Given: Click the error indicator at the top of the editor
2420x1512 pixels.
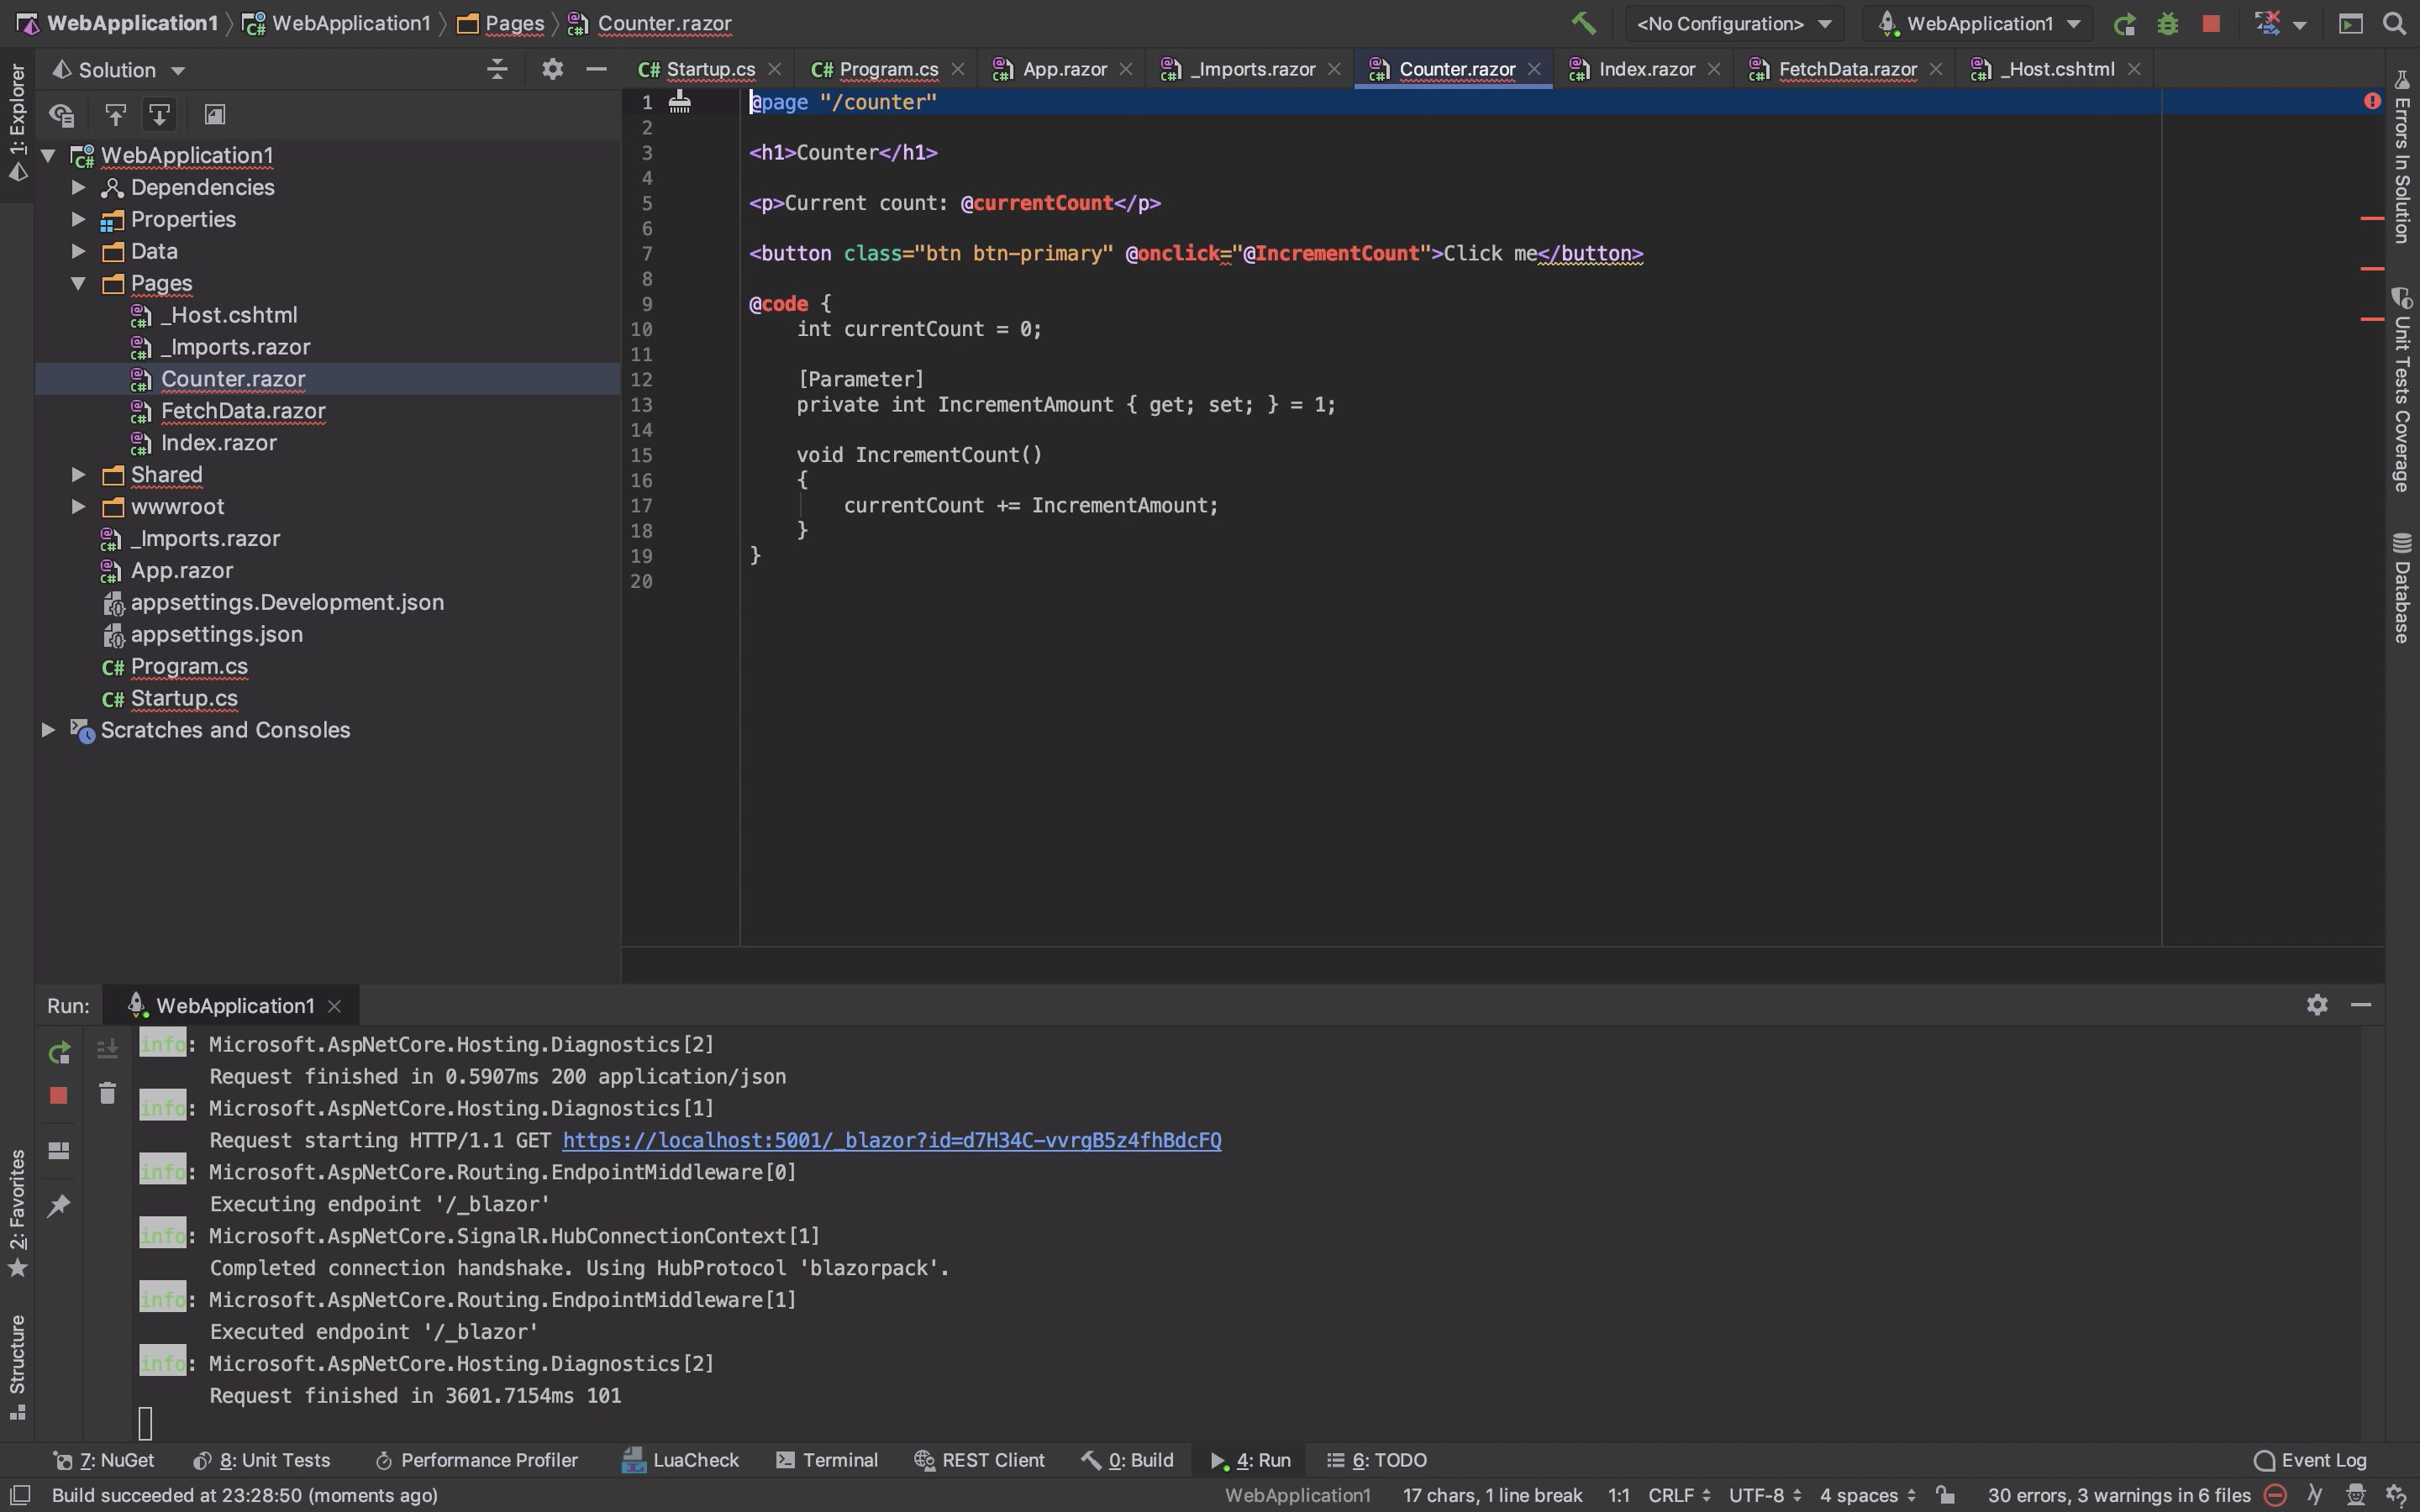Looking at the screenshot, I should (x=2372, y=101).
